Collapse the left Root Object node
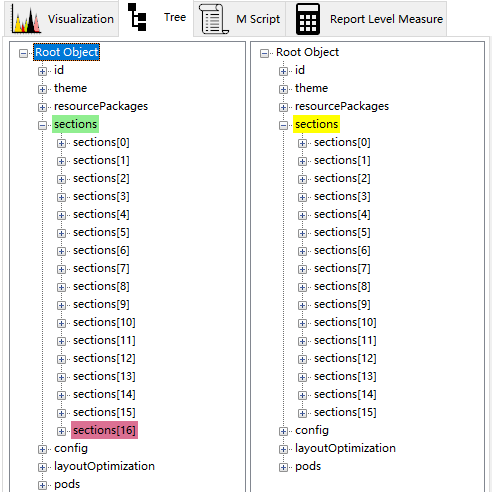Screen dimensions: 495x492 pyautogui.click(x=23, y=53)
